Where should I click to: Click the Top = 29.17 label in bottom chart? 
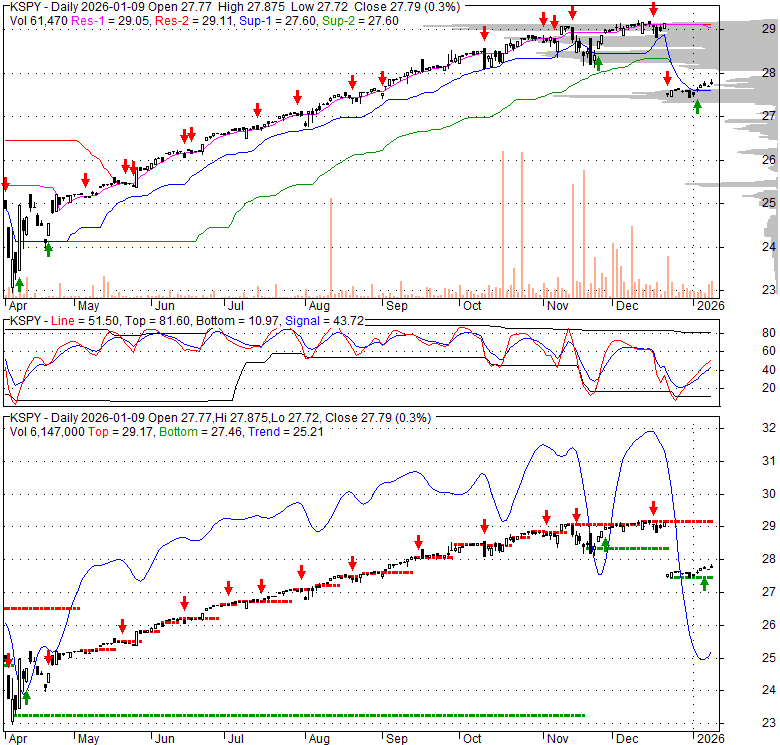click(x=120, y=431)
